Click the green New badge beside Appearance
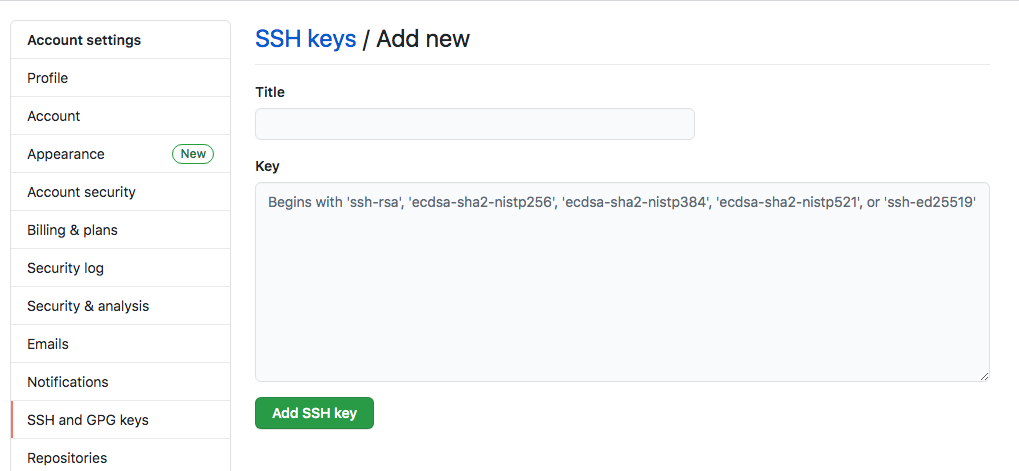The image size is (1019, 471). (x=193, y=154)
